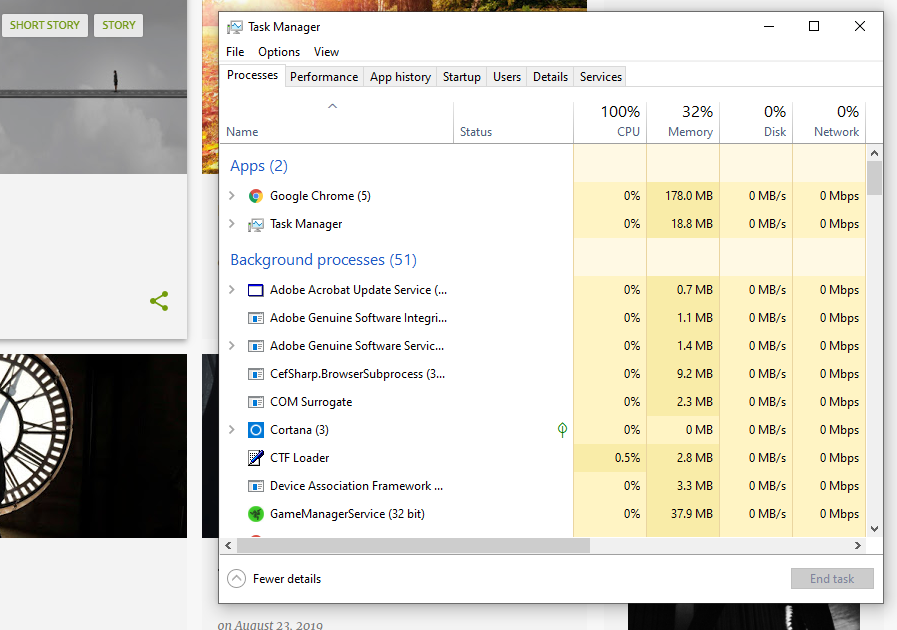Select the Device Association Framework process name

(356, 486)
